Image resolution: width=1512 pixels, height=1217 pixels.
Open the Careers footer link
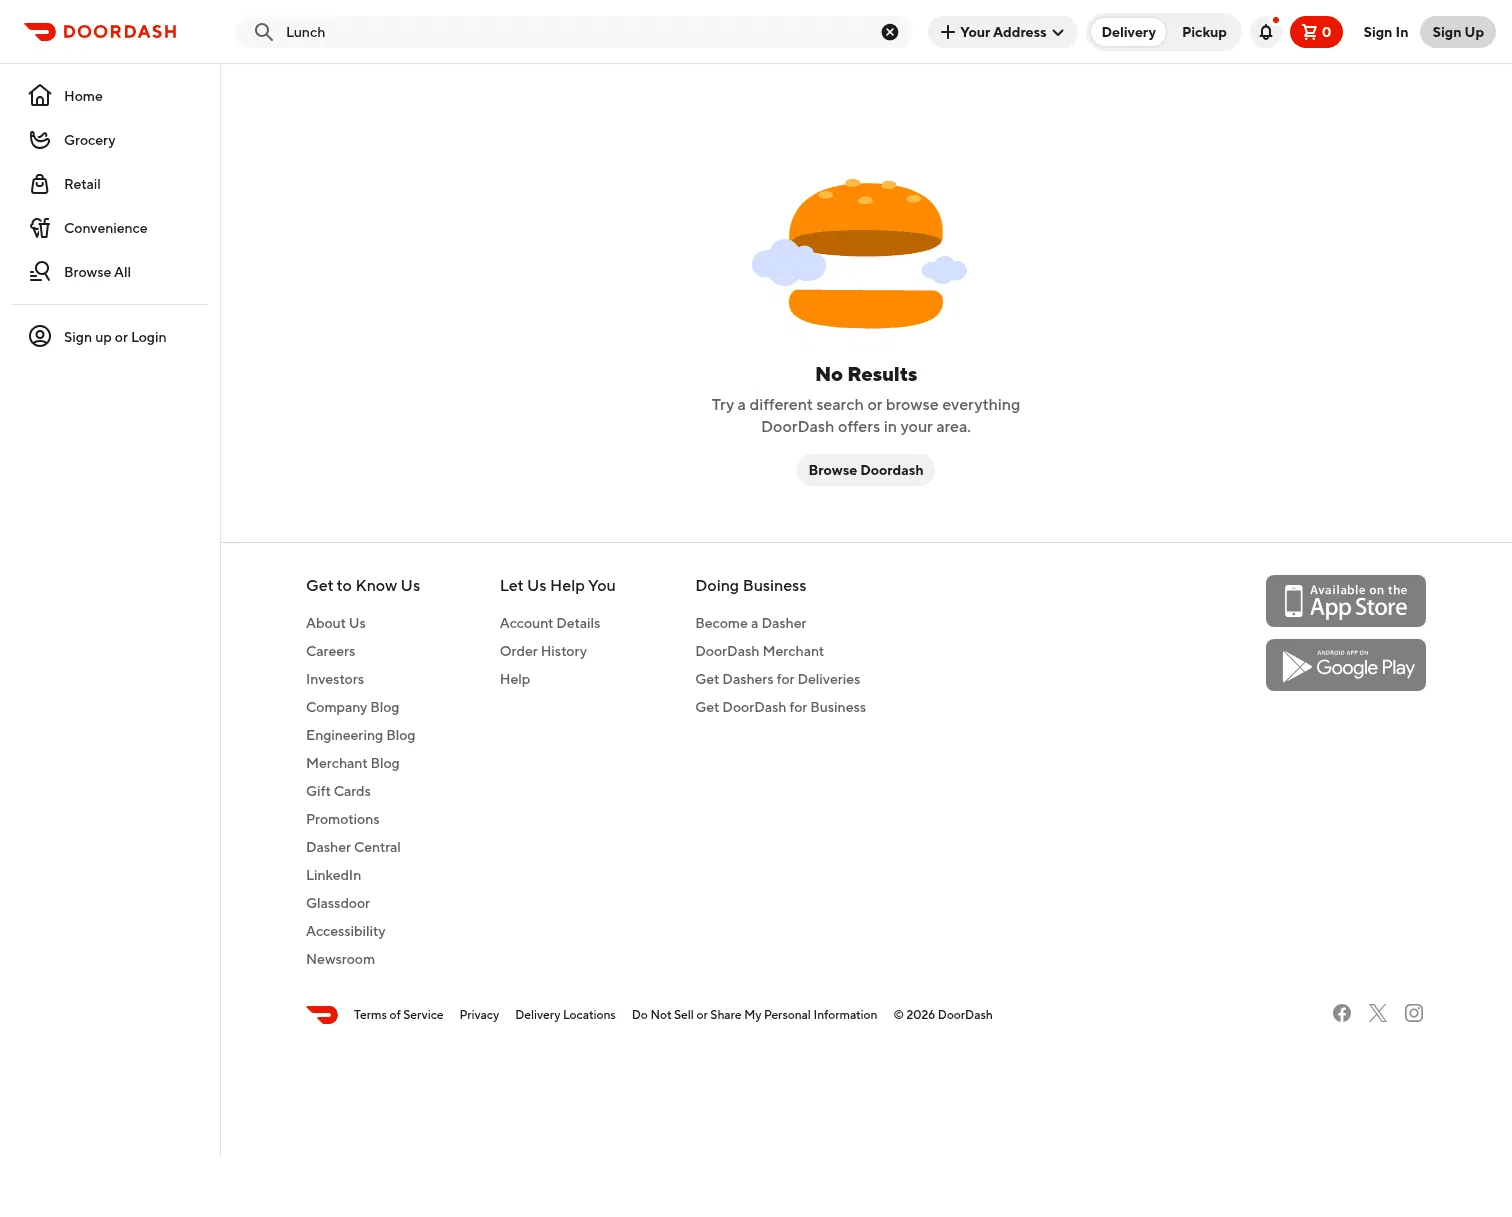330,651
